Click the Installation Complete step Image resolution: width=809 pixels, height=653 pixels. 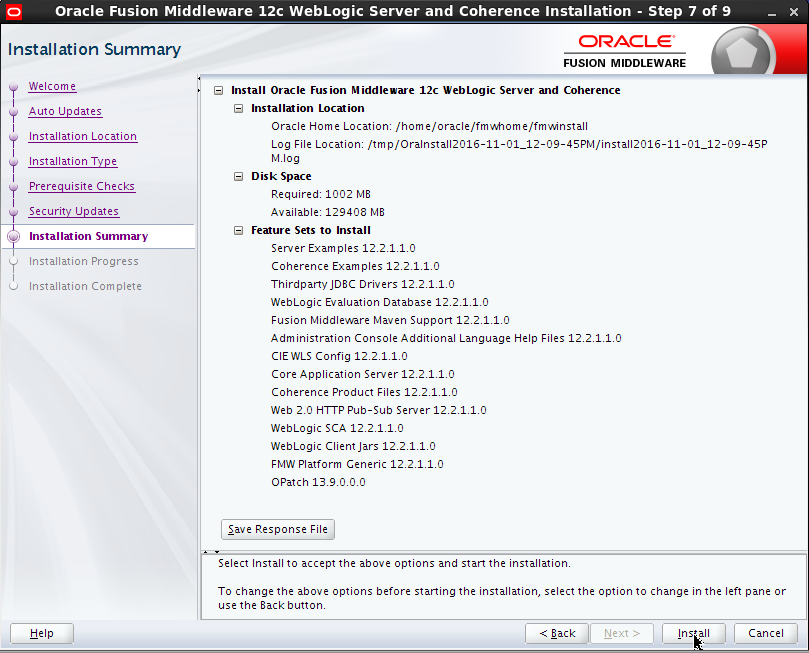85,286
